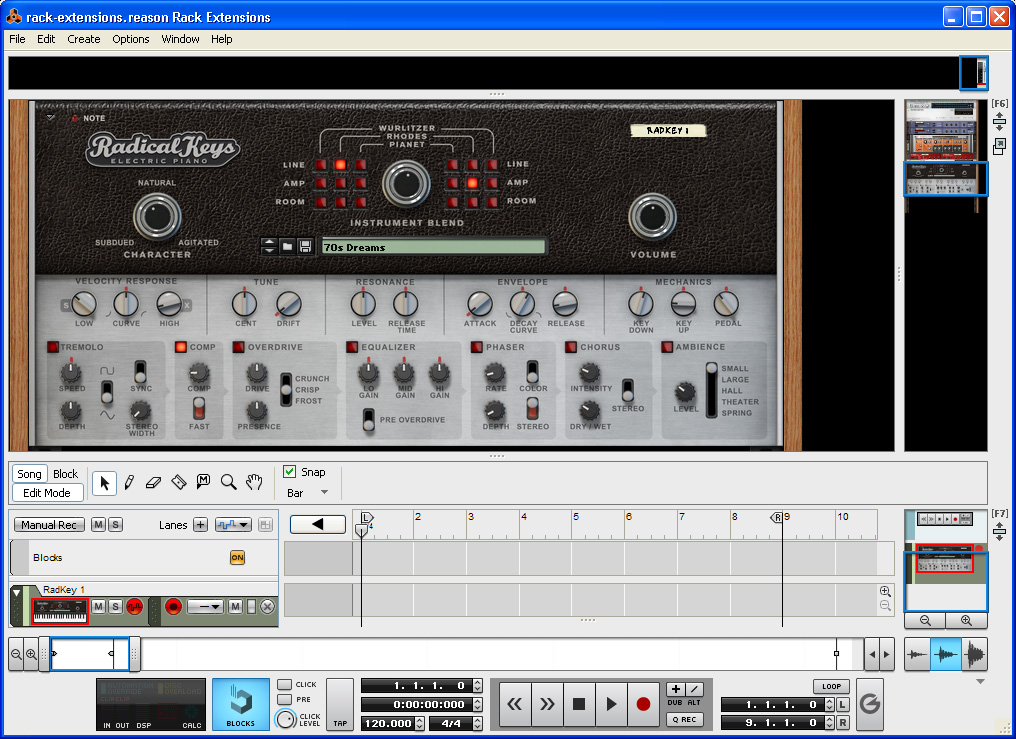The width and height of the screenshot is (1016, 739).
Task: Click the Character knob
Action: 157,216
